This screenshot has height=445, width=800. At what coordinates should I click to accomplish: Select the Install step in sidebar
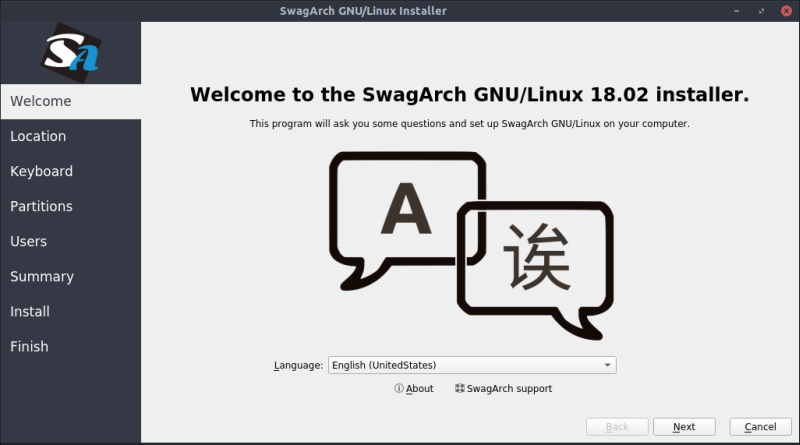point(71,311)
